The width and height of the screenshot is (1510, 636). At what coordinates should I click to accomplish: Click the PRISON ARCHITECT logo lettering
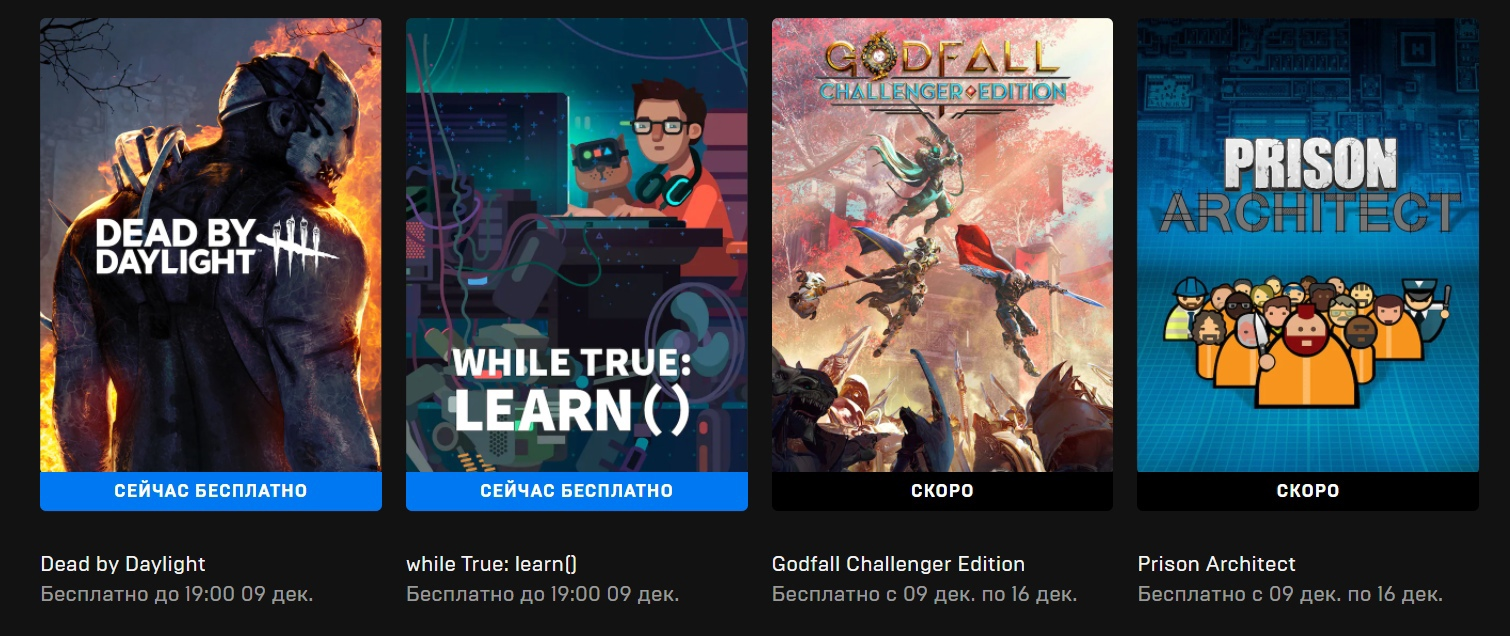tap(1309, 183)
